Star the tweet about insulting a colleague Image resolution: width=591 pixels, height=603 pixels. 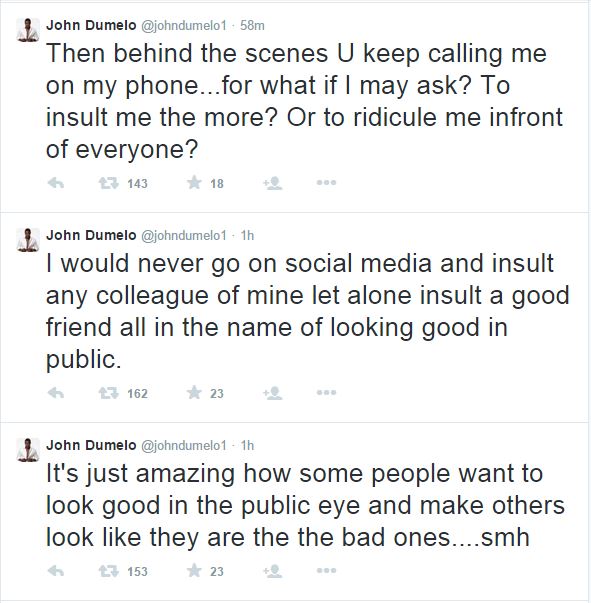[x=195, y=393]
